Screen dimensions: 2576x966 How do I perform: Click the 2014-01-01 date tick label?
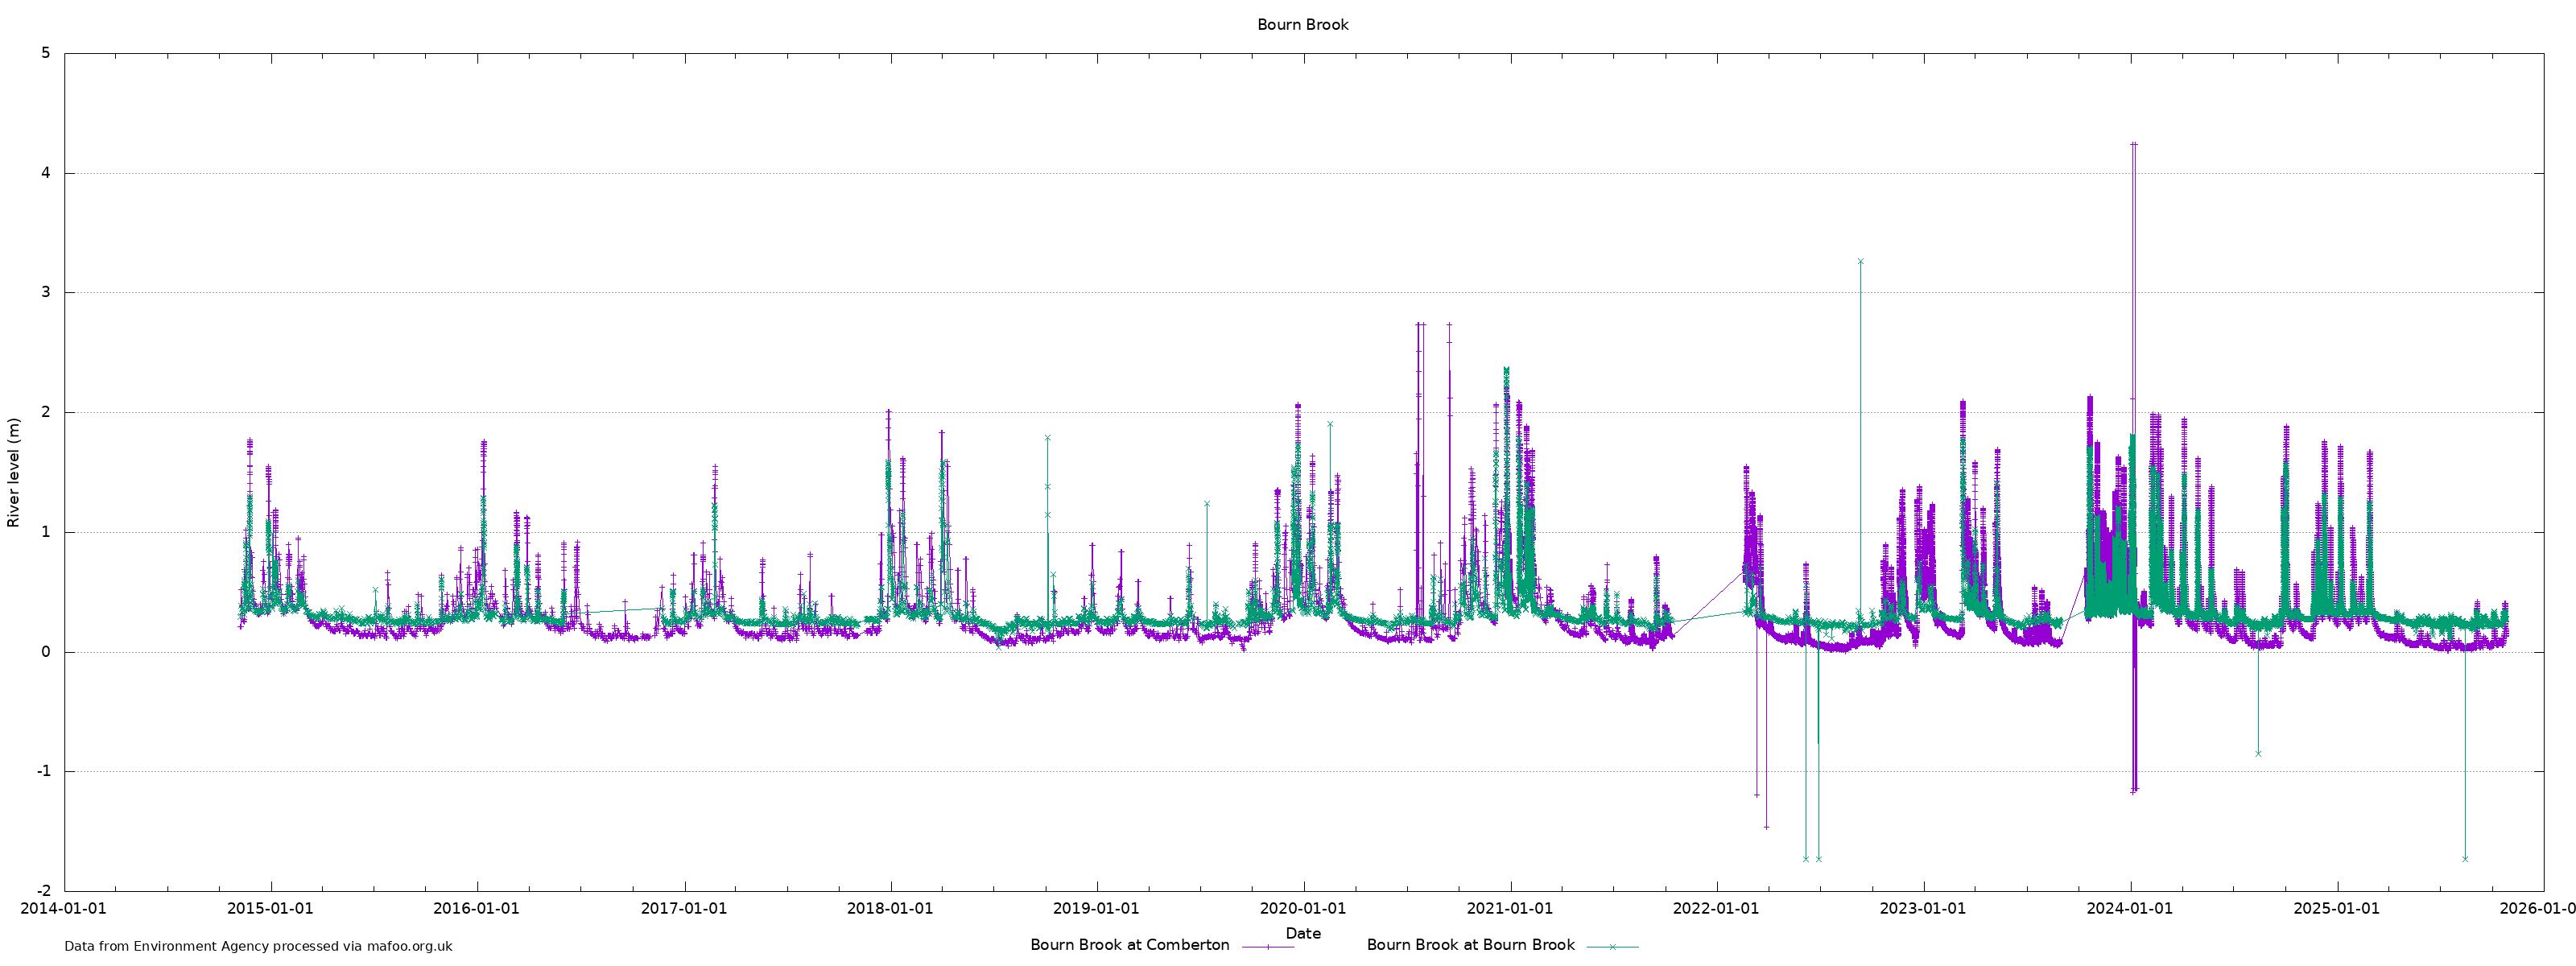tap(63, 909)
